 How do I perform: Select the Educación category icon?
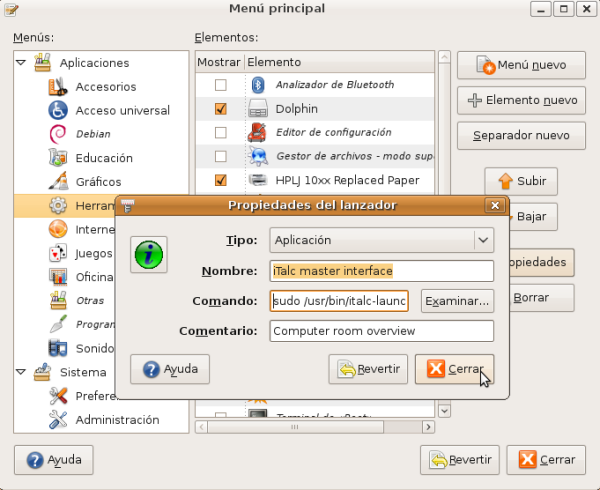(x=58, y=158)
